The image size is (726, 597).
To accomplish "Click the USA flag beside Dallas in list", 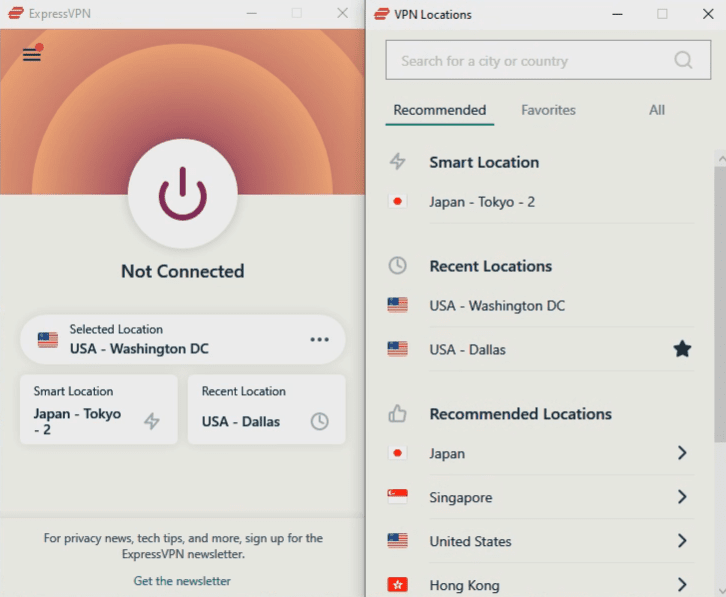I will pyautogui.click(x=397, y=349).
